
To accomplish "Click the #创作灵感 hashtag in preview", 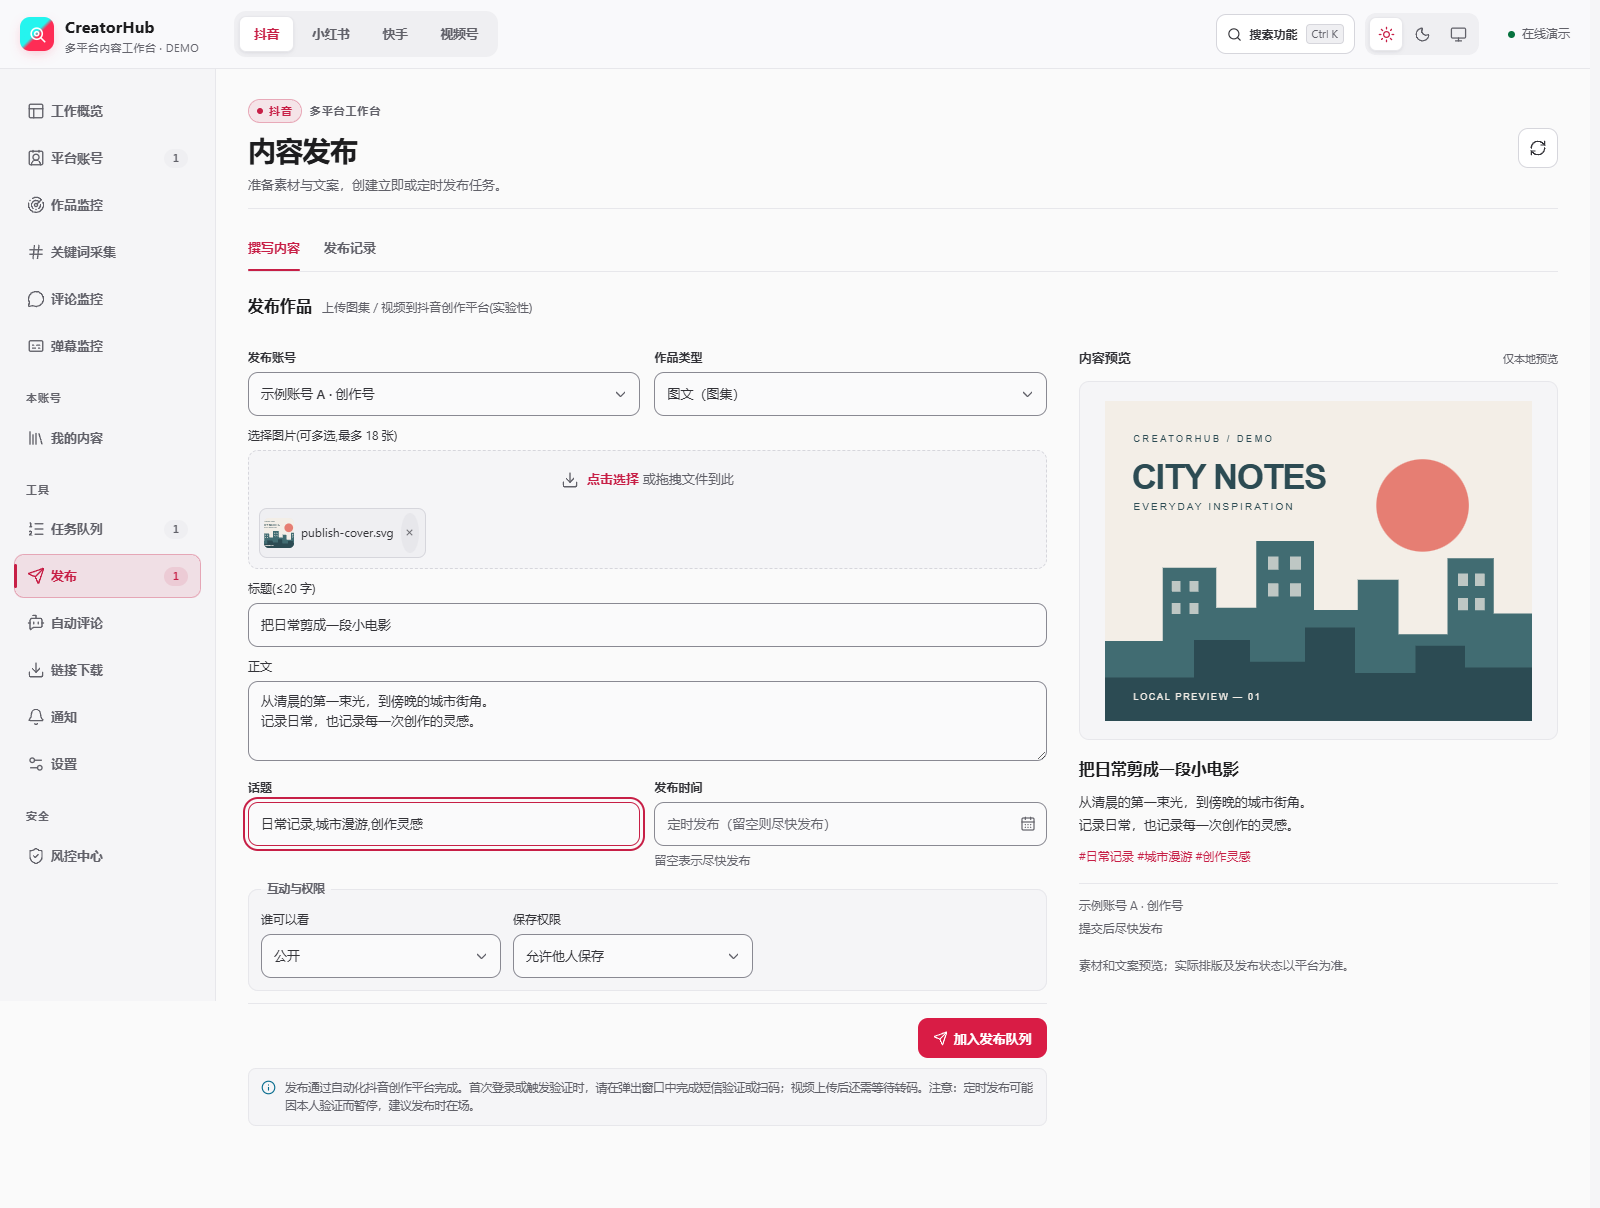I will click(x=1223, y=857).
